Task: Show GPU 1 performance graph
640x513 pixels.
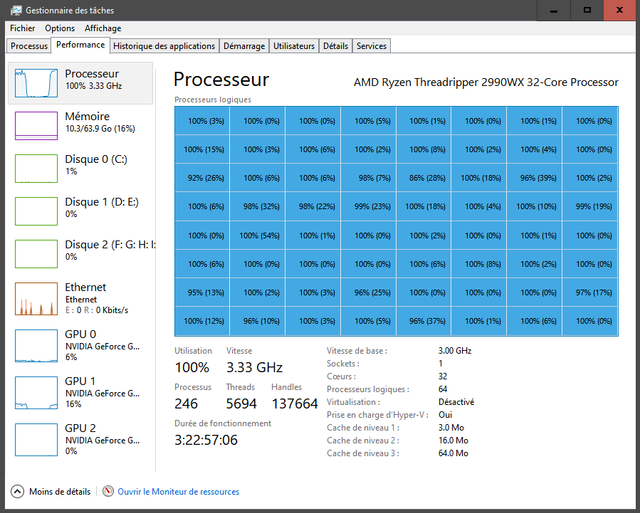Action: (80, 393)
